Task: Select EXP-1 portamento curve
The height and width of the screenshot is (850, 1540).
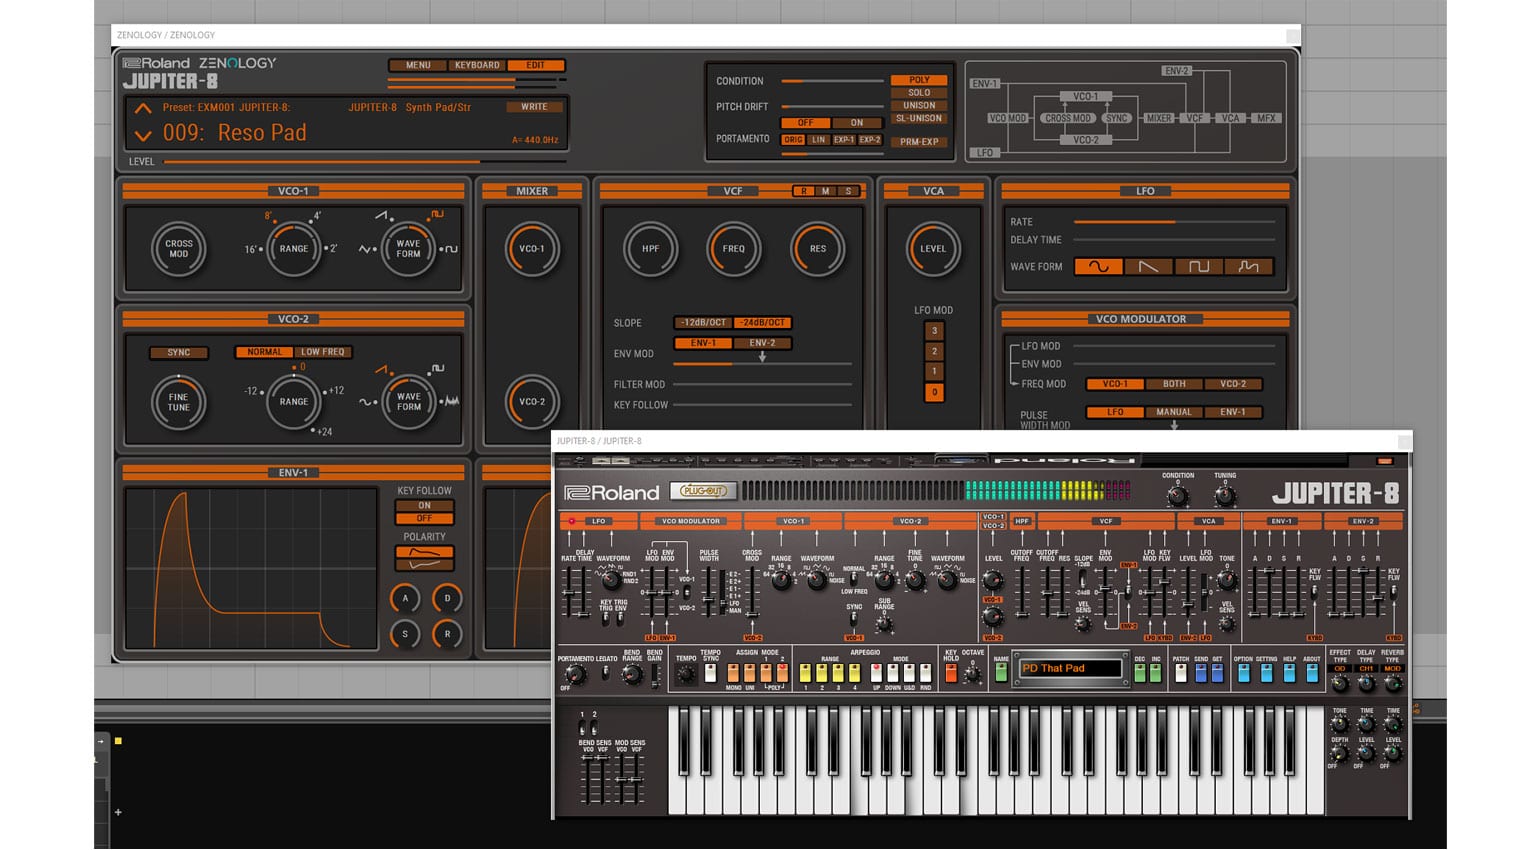Action: pyautogui.click(x=844, y=140)
